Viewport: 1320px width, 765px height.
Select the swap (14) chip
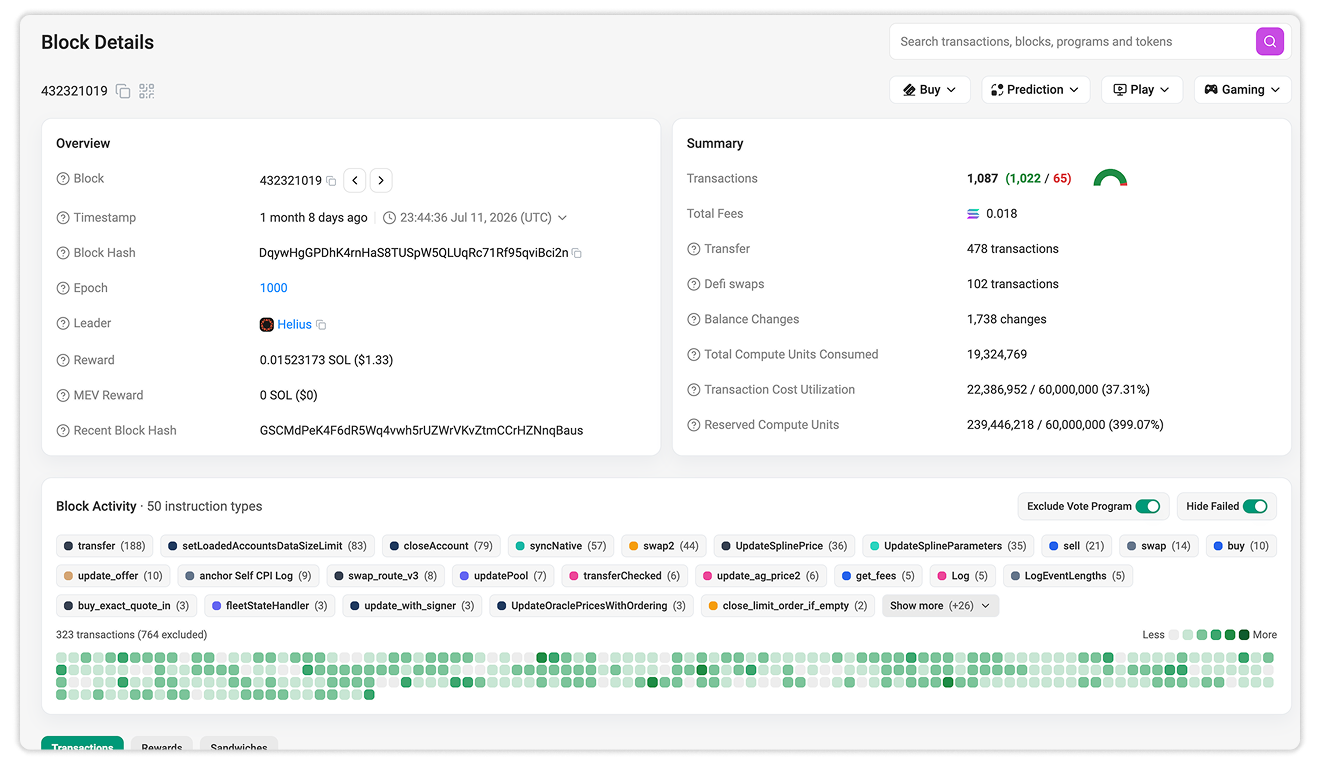pyautogui.click(x=1158, y=546)
